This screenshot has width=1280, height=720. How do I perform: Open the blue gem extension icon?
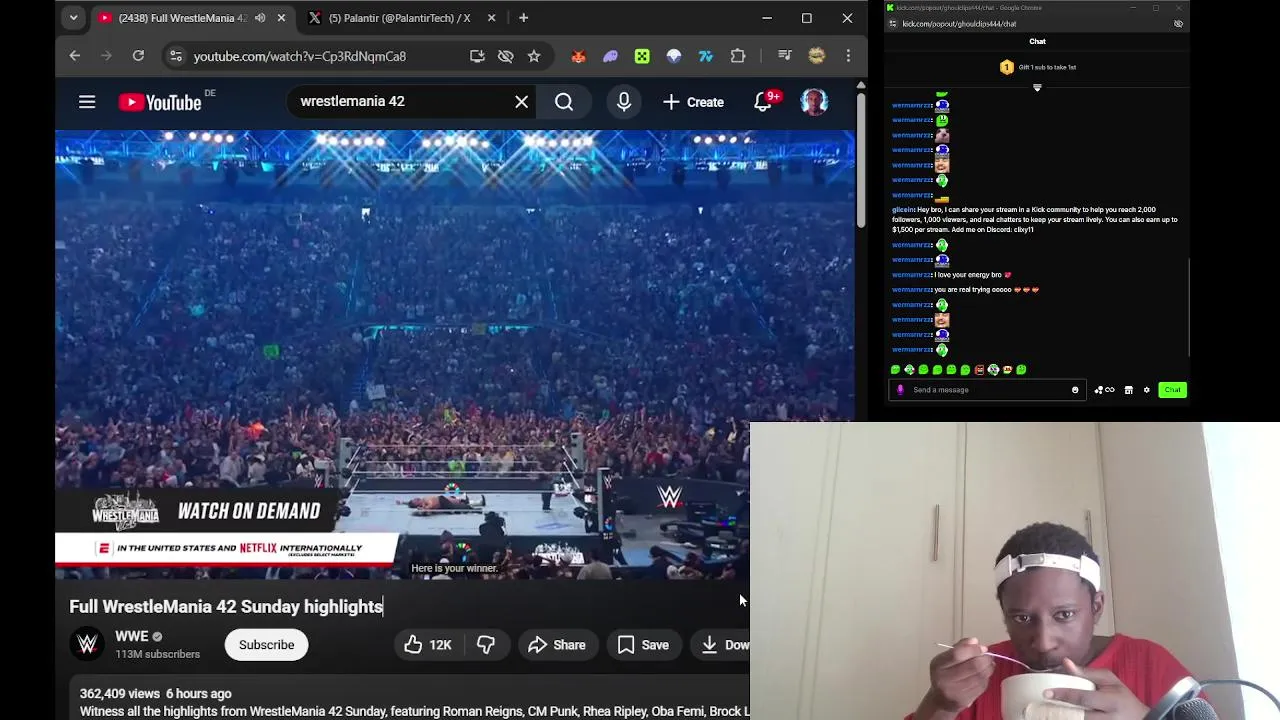[674, 56]
